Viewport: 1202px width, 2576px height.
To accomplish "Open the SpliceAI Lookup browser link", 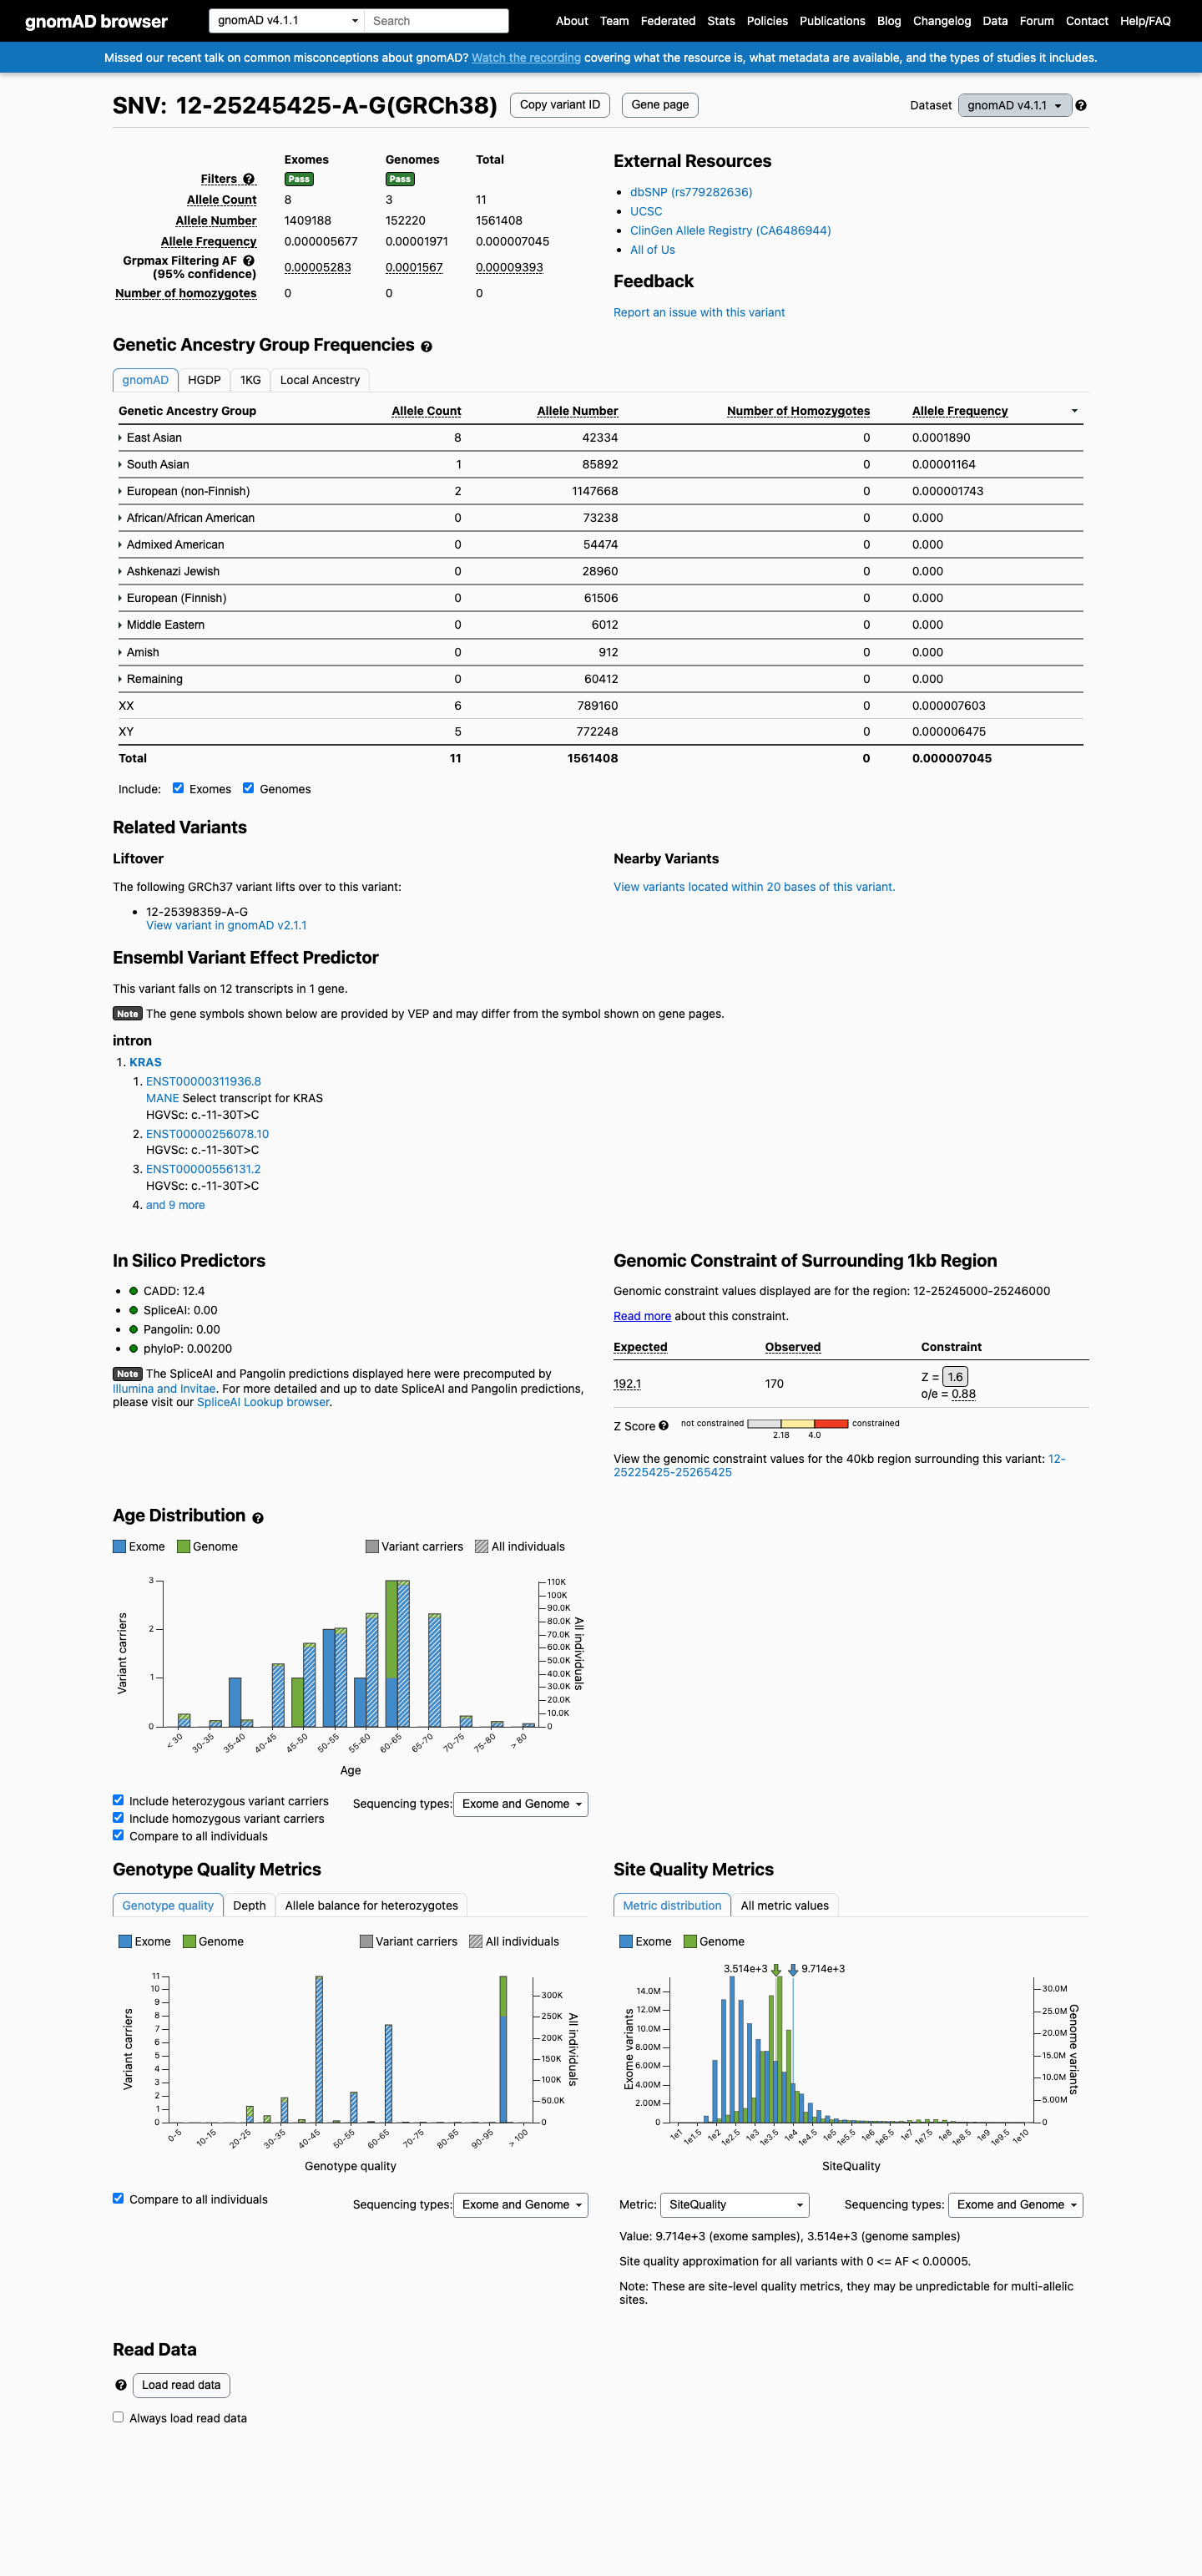I will [263, 1402].
